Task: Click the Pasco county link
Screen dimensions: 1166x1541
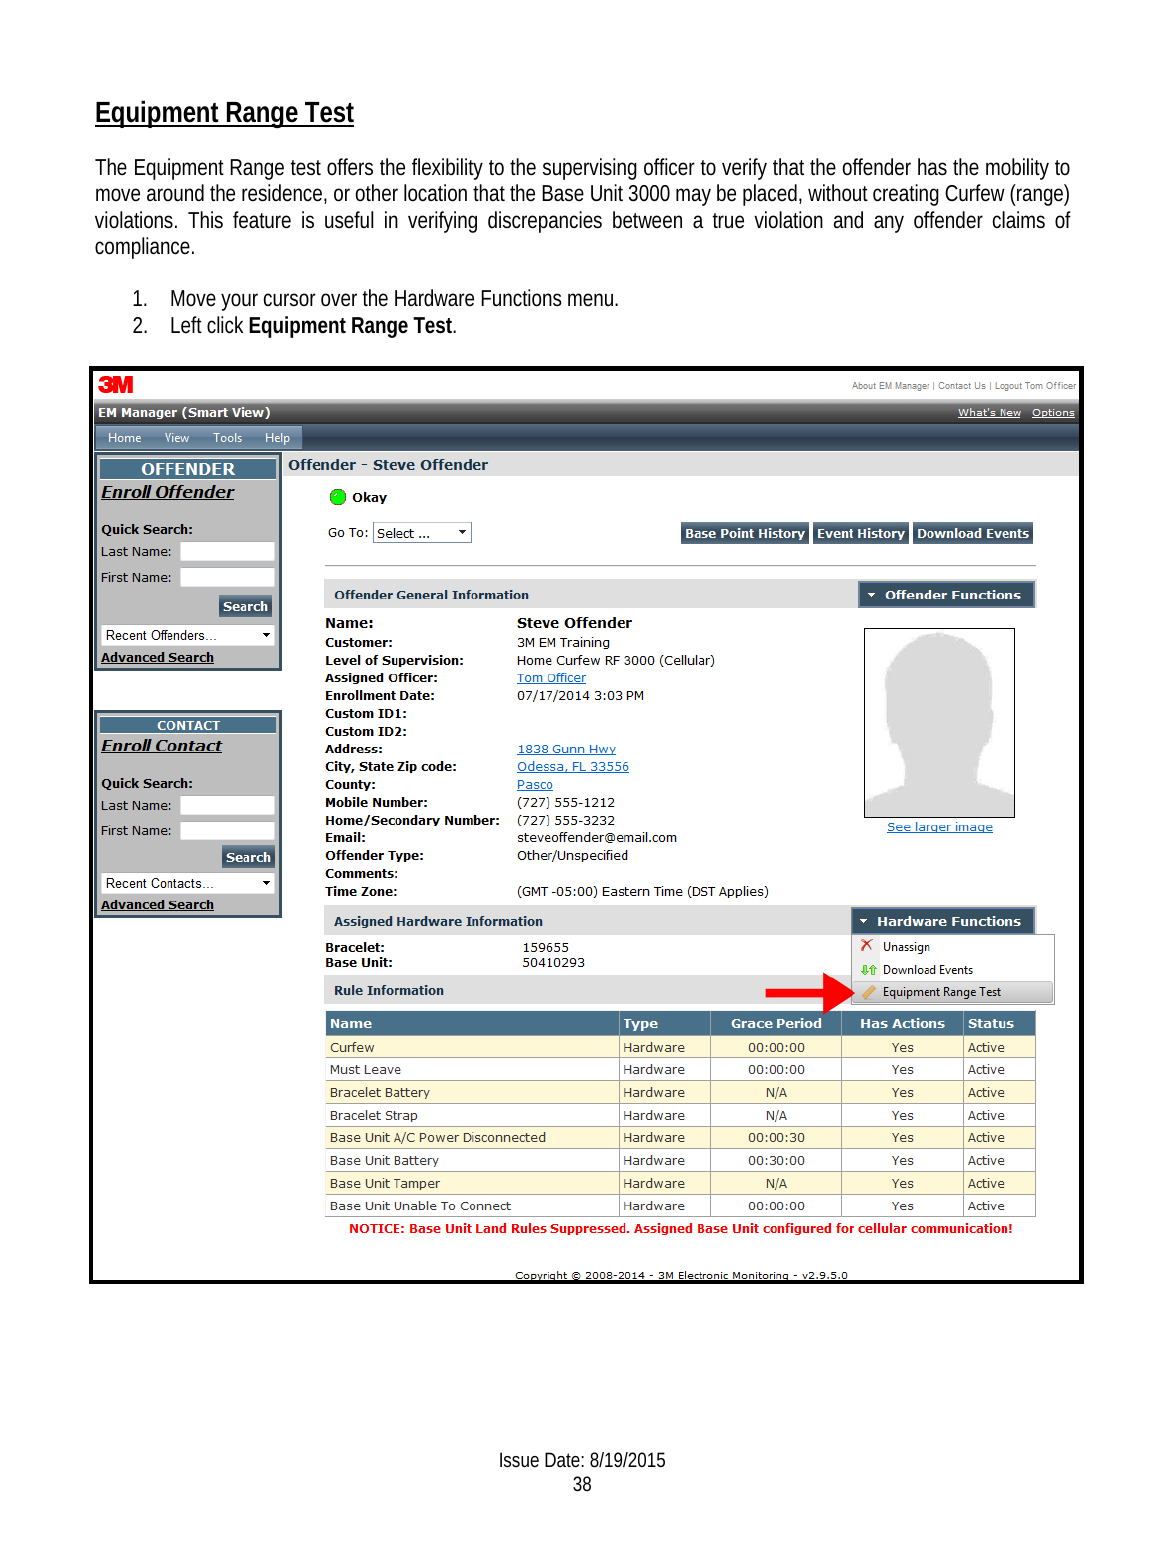Action: coord(535,785)
